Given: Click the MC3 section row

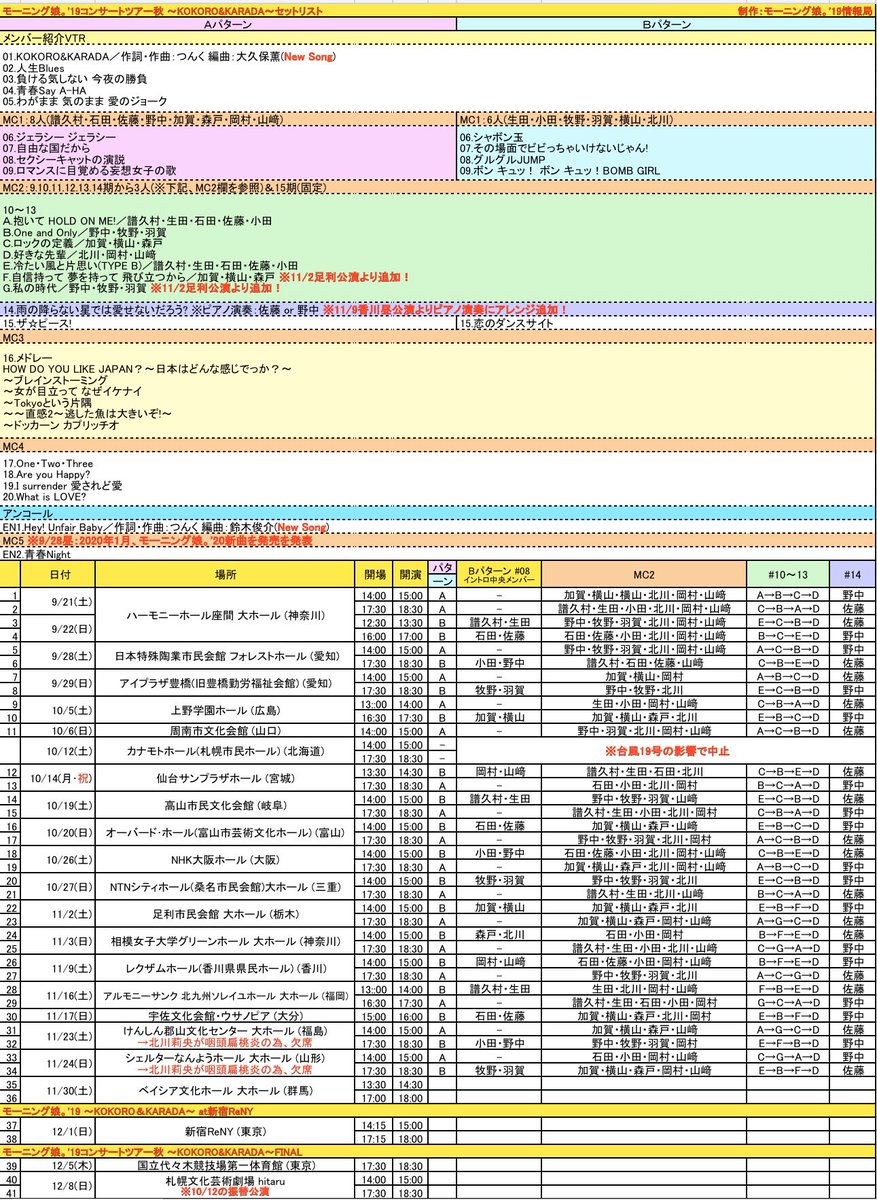Looking at the screenshot, I should [x=437, y=339].
